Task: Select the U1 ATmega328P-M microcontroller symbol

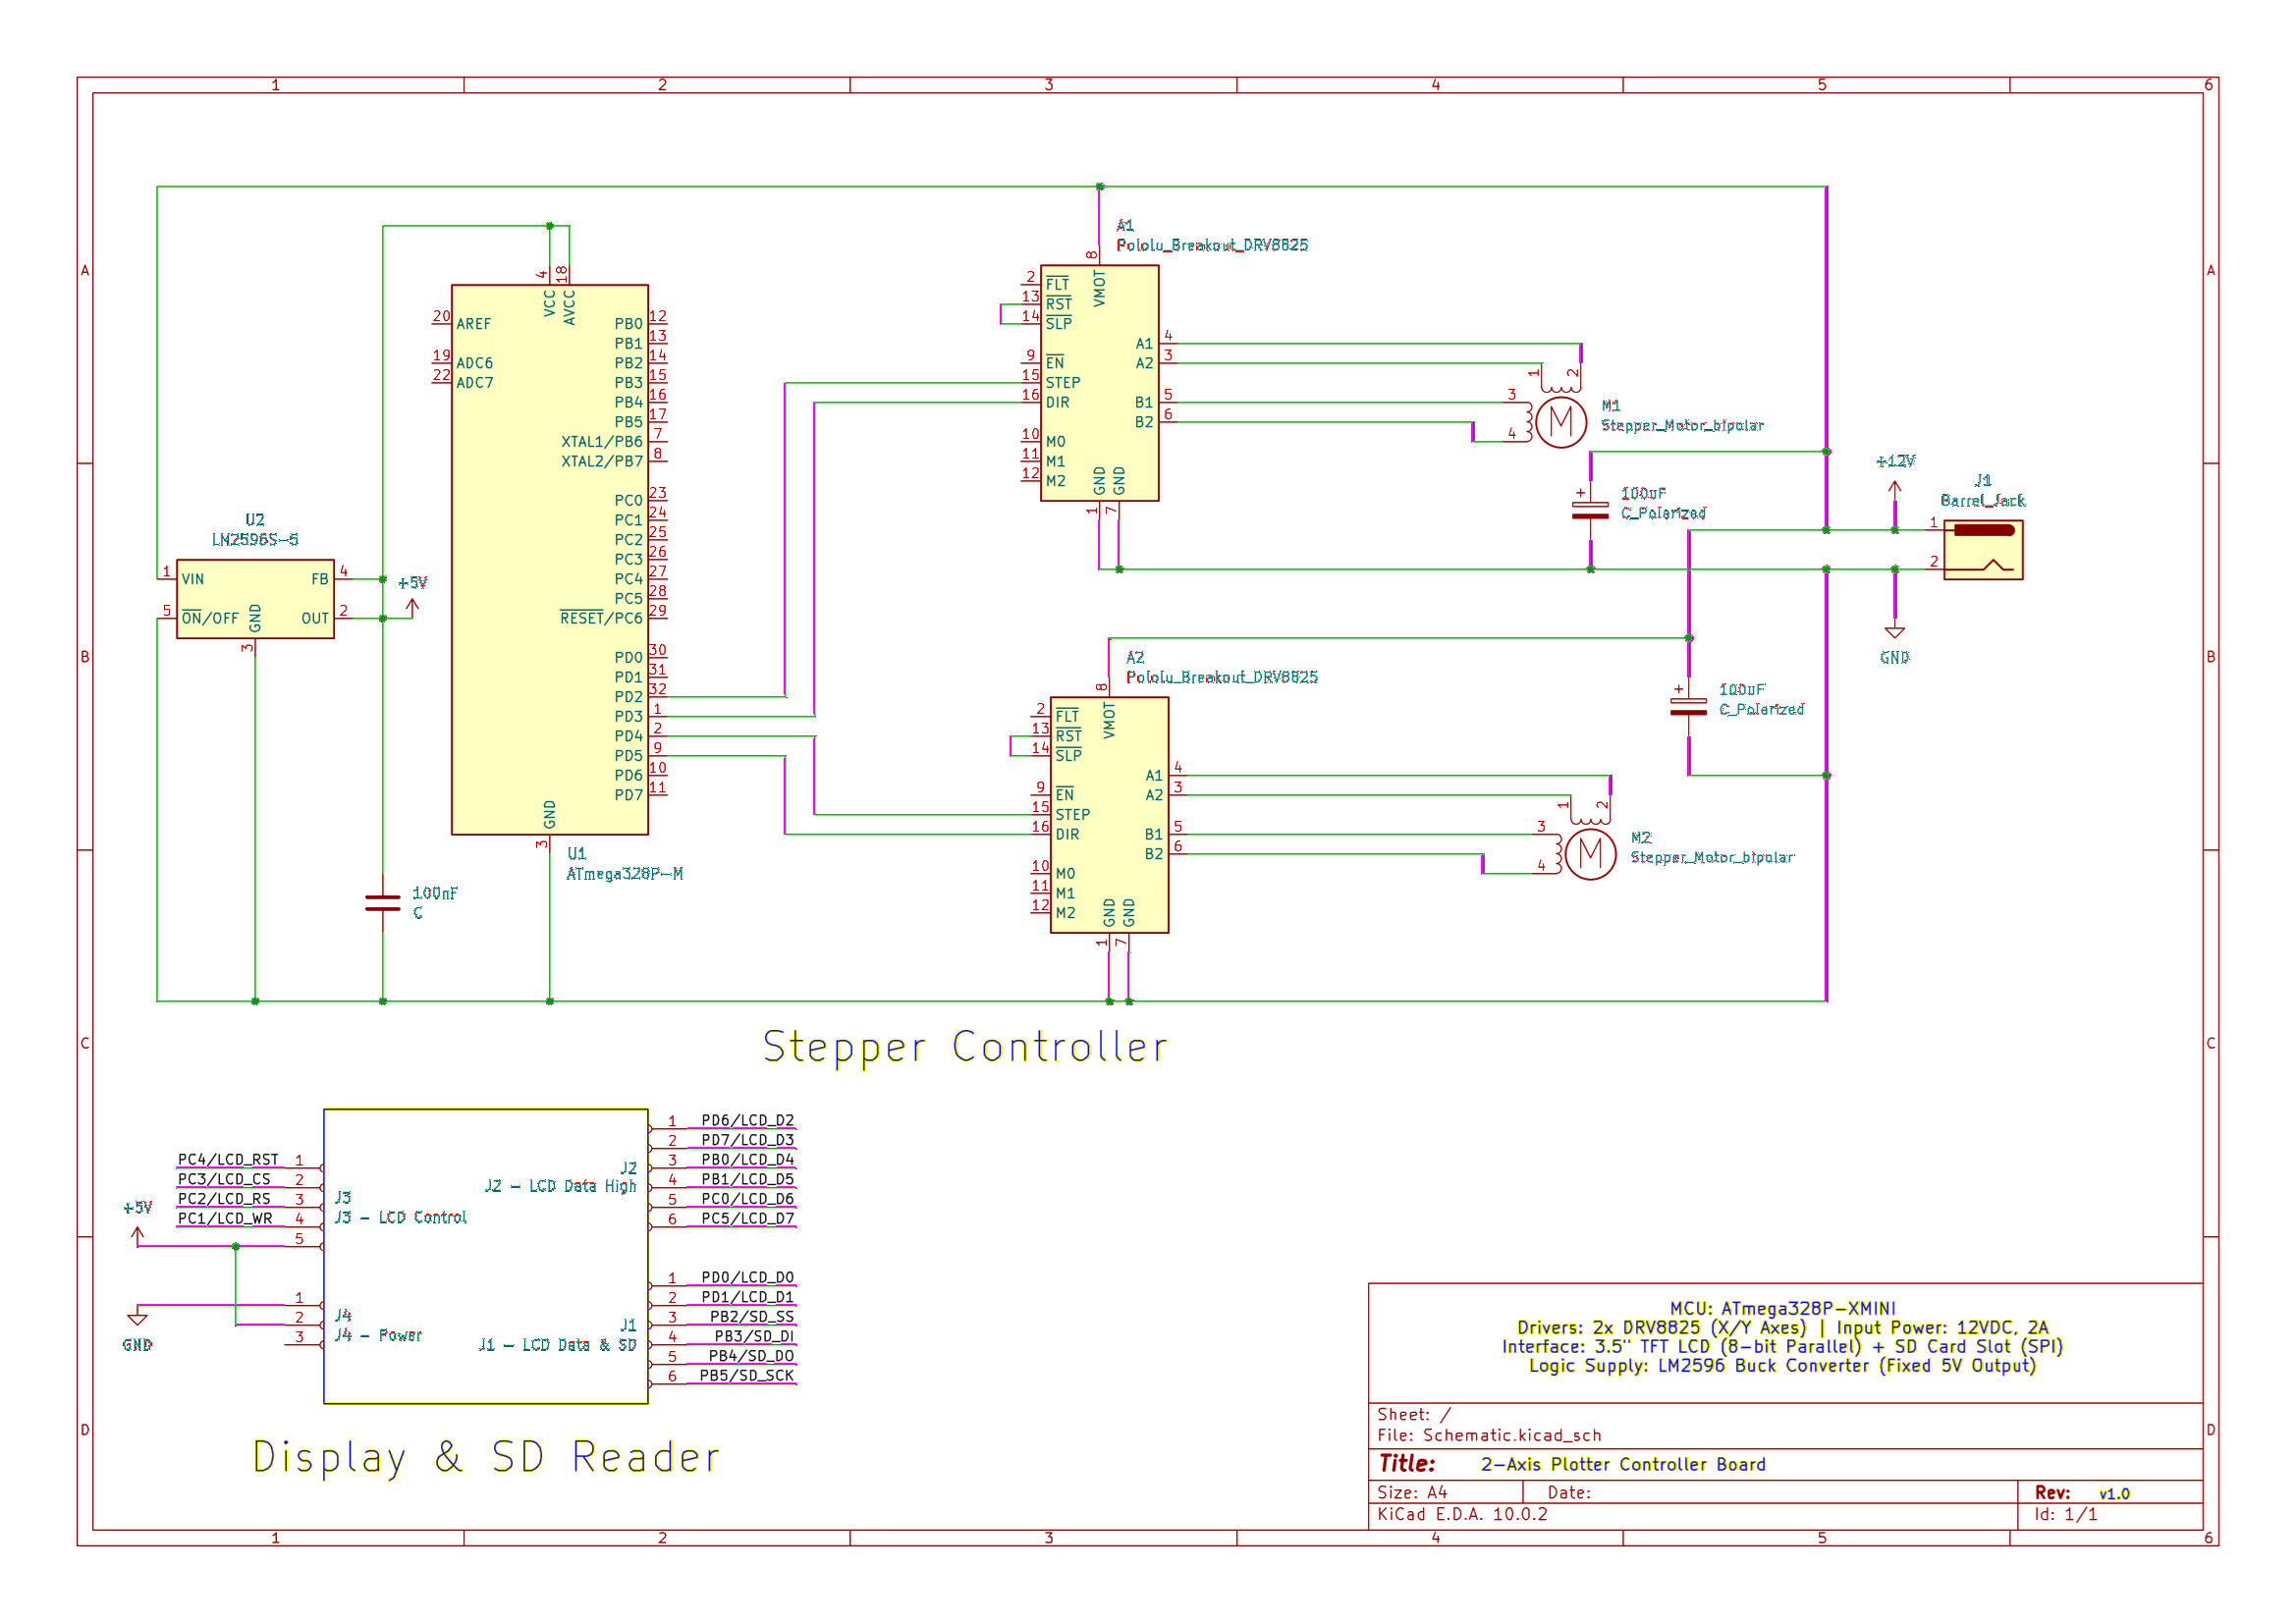Action: (549, 559)
